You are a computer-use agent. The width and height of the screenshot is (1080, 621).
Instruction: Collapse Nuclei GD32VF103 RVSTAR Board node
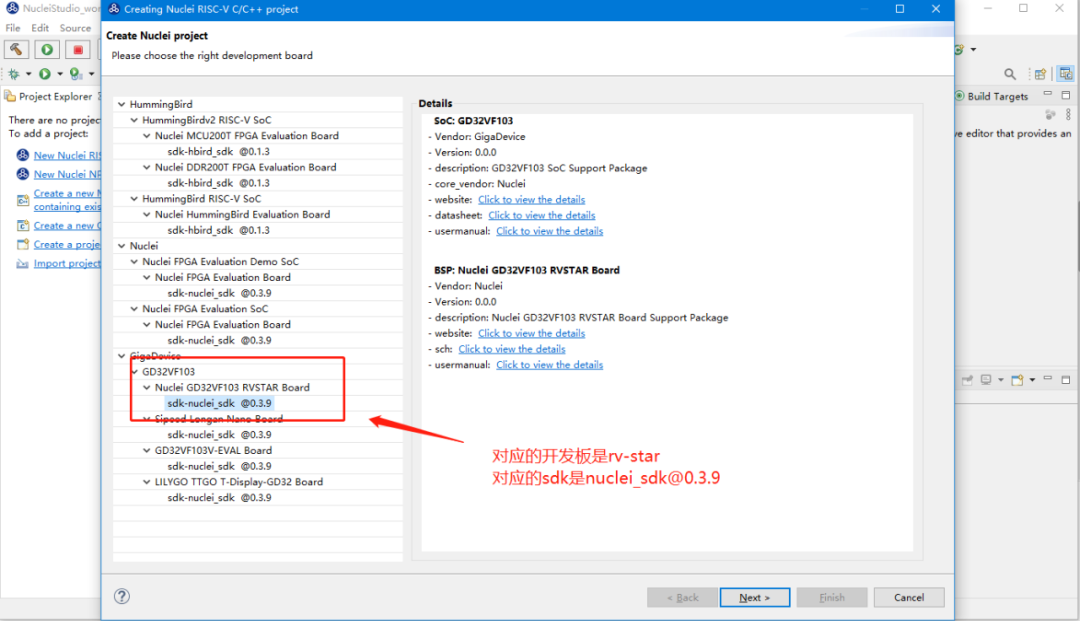(x=147, y=388)
